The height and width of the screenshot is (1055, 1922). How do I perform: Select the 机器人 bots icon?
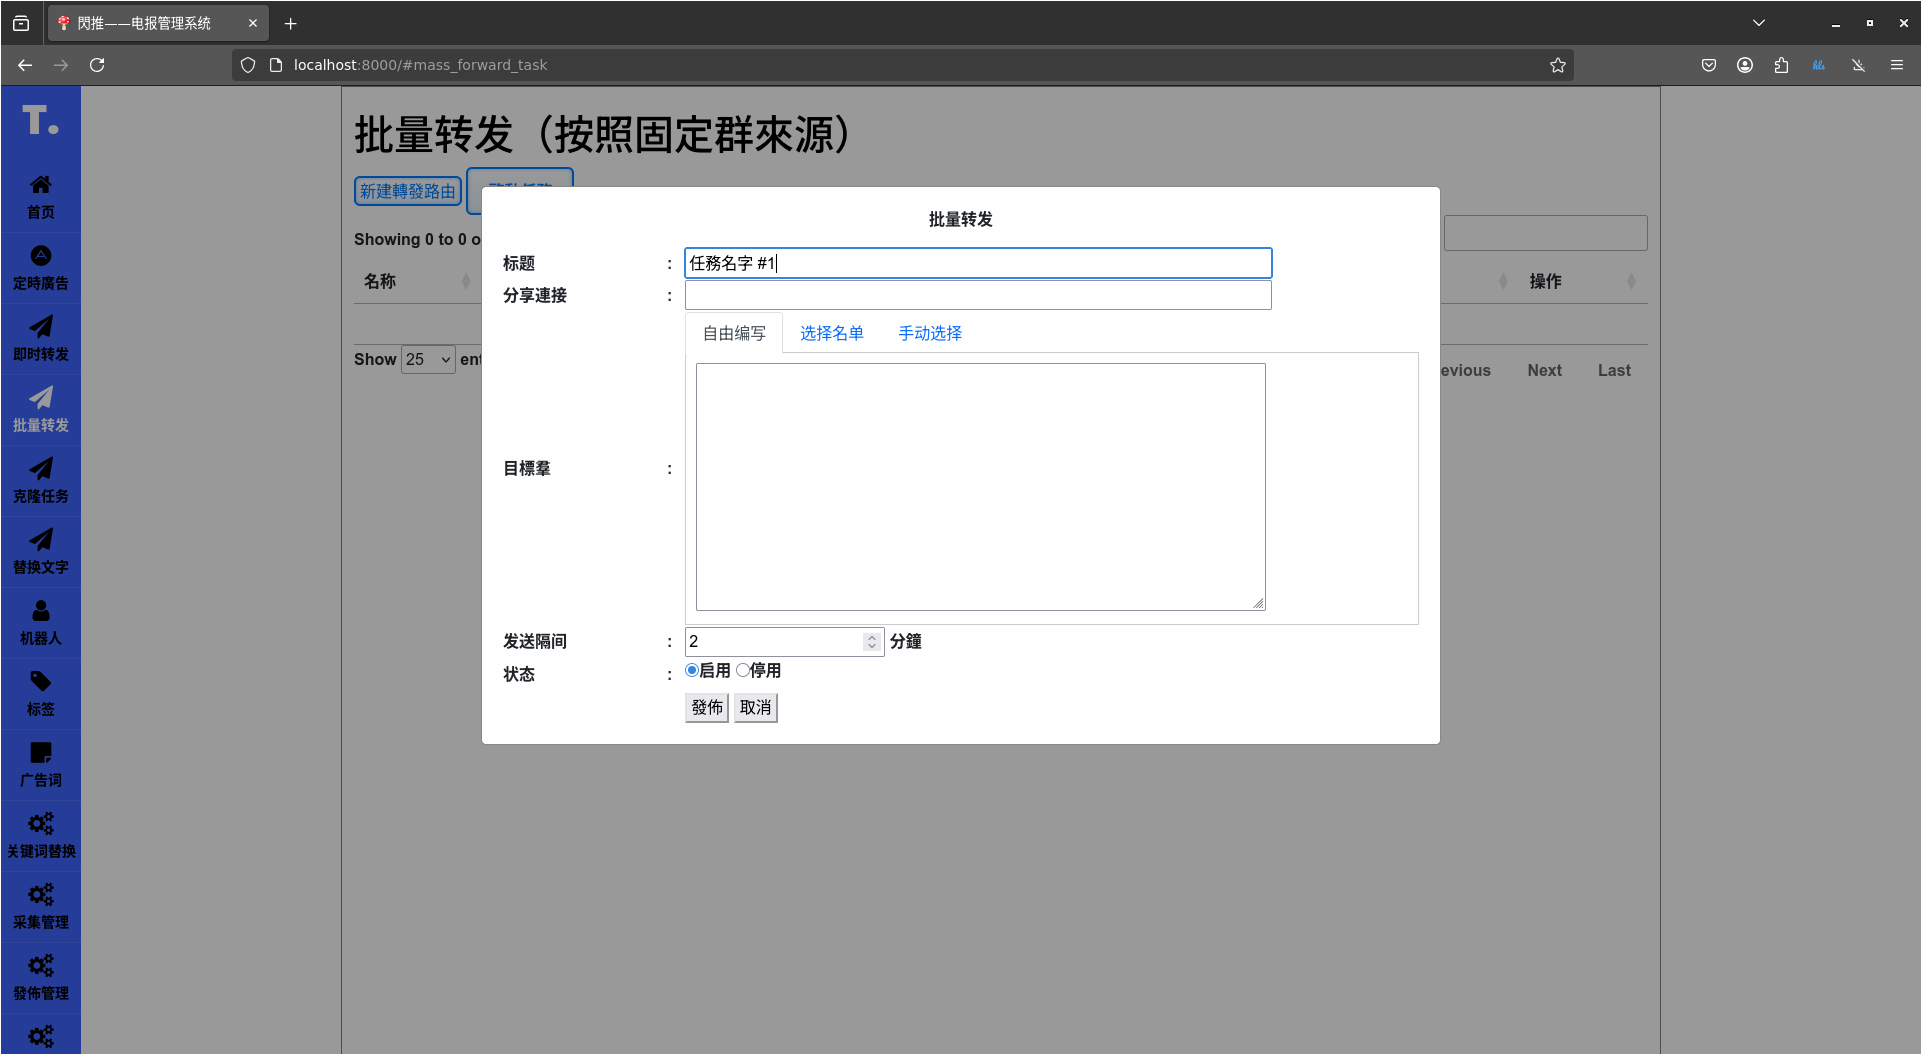40,622
